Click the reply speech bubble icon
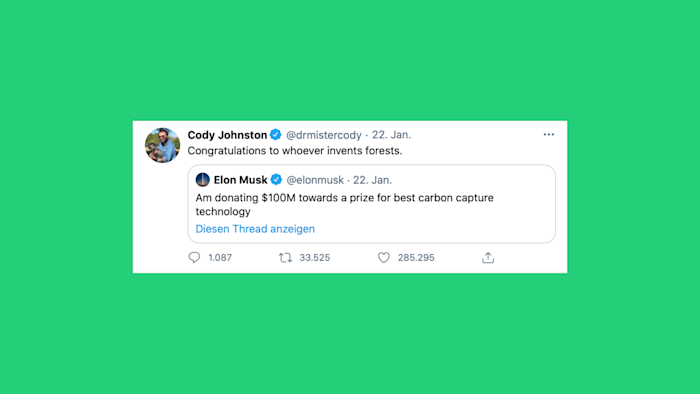The height and width of the screenshot is (394, 700). click(x=194, y=257)
